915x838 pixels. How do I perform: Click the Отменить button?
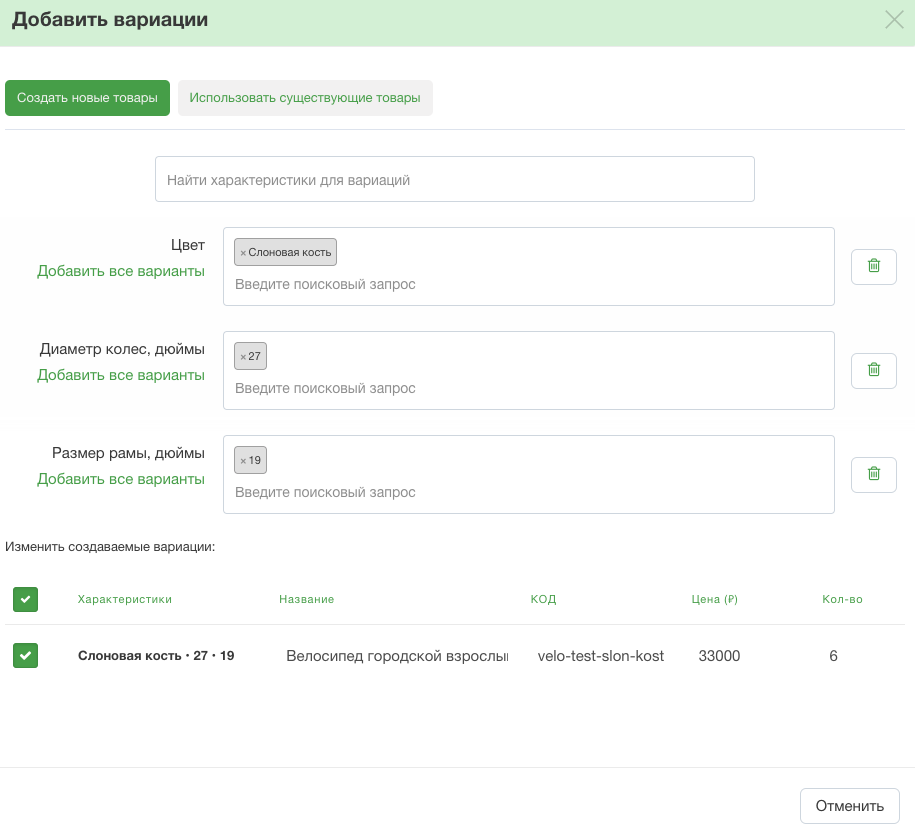[x=850, y=806]
